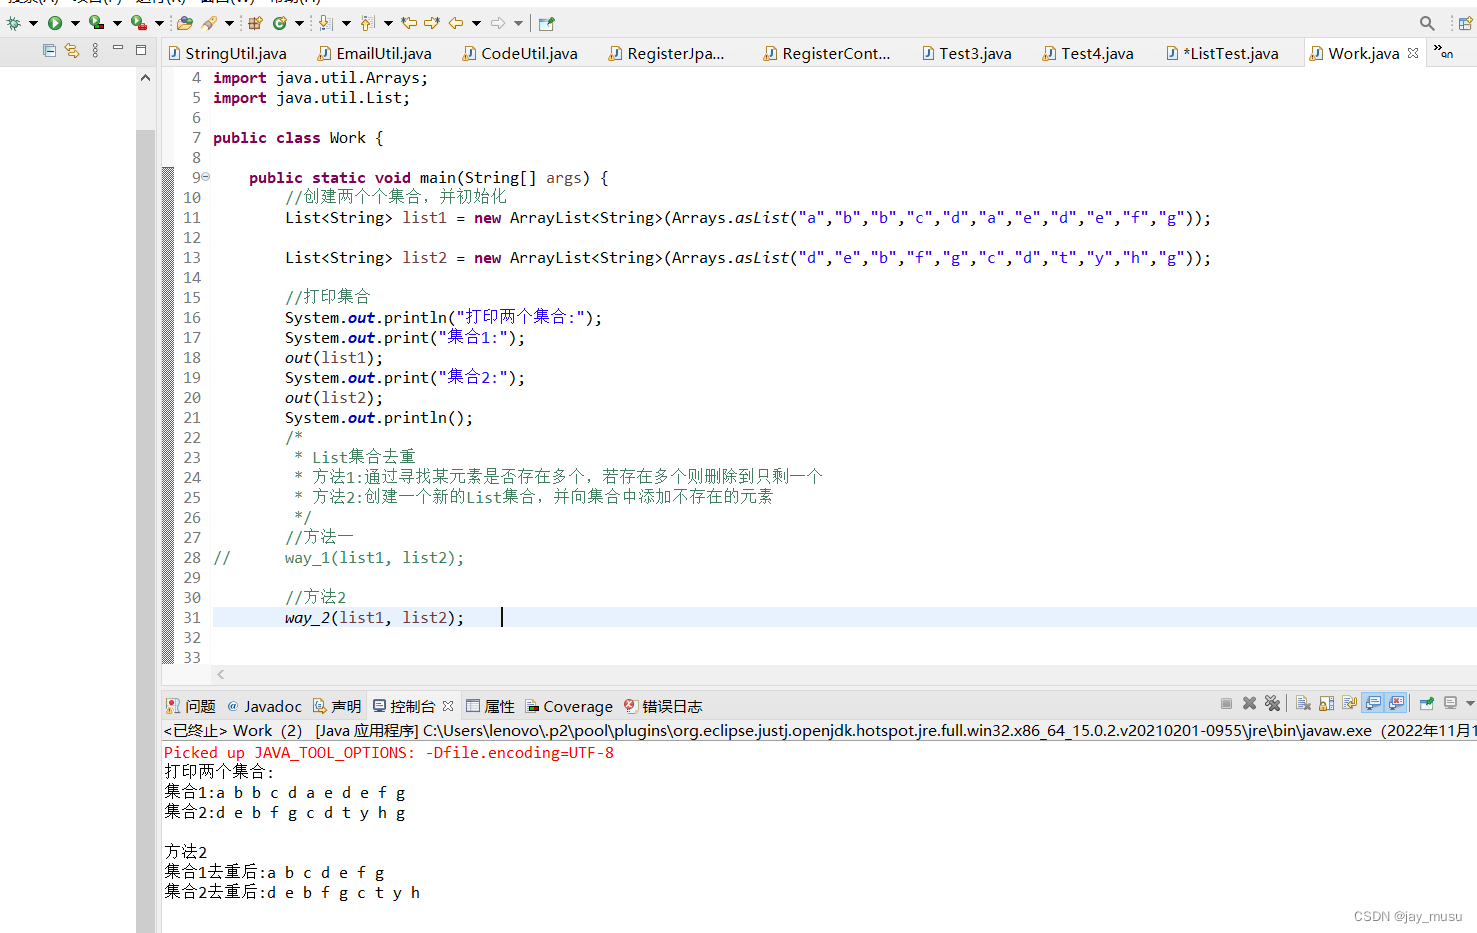Screen dimensions: 1477x933
Task: Remove all terminated launches
Action: click(x=1272, y=703)
